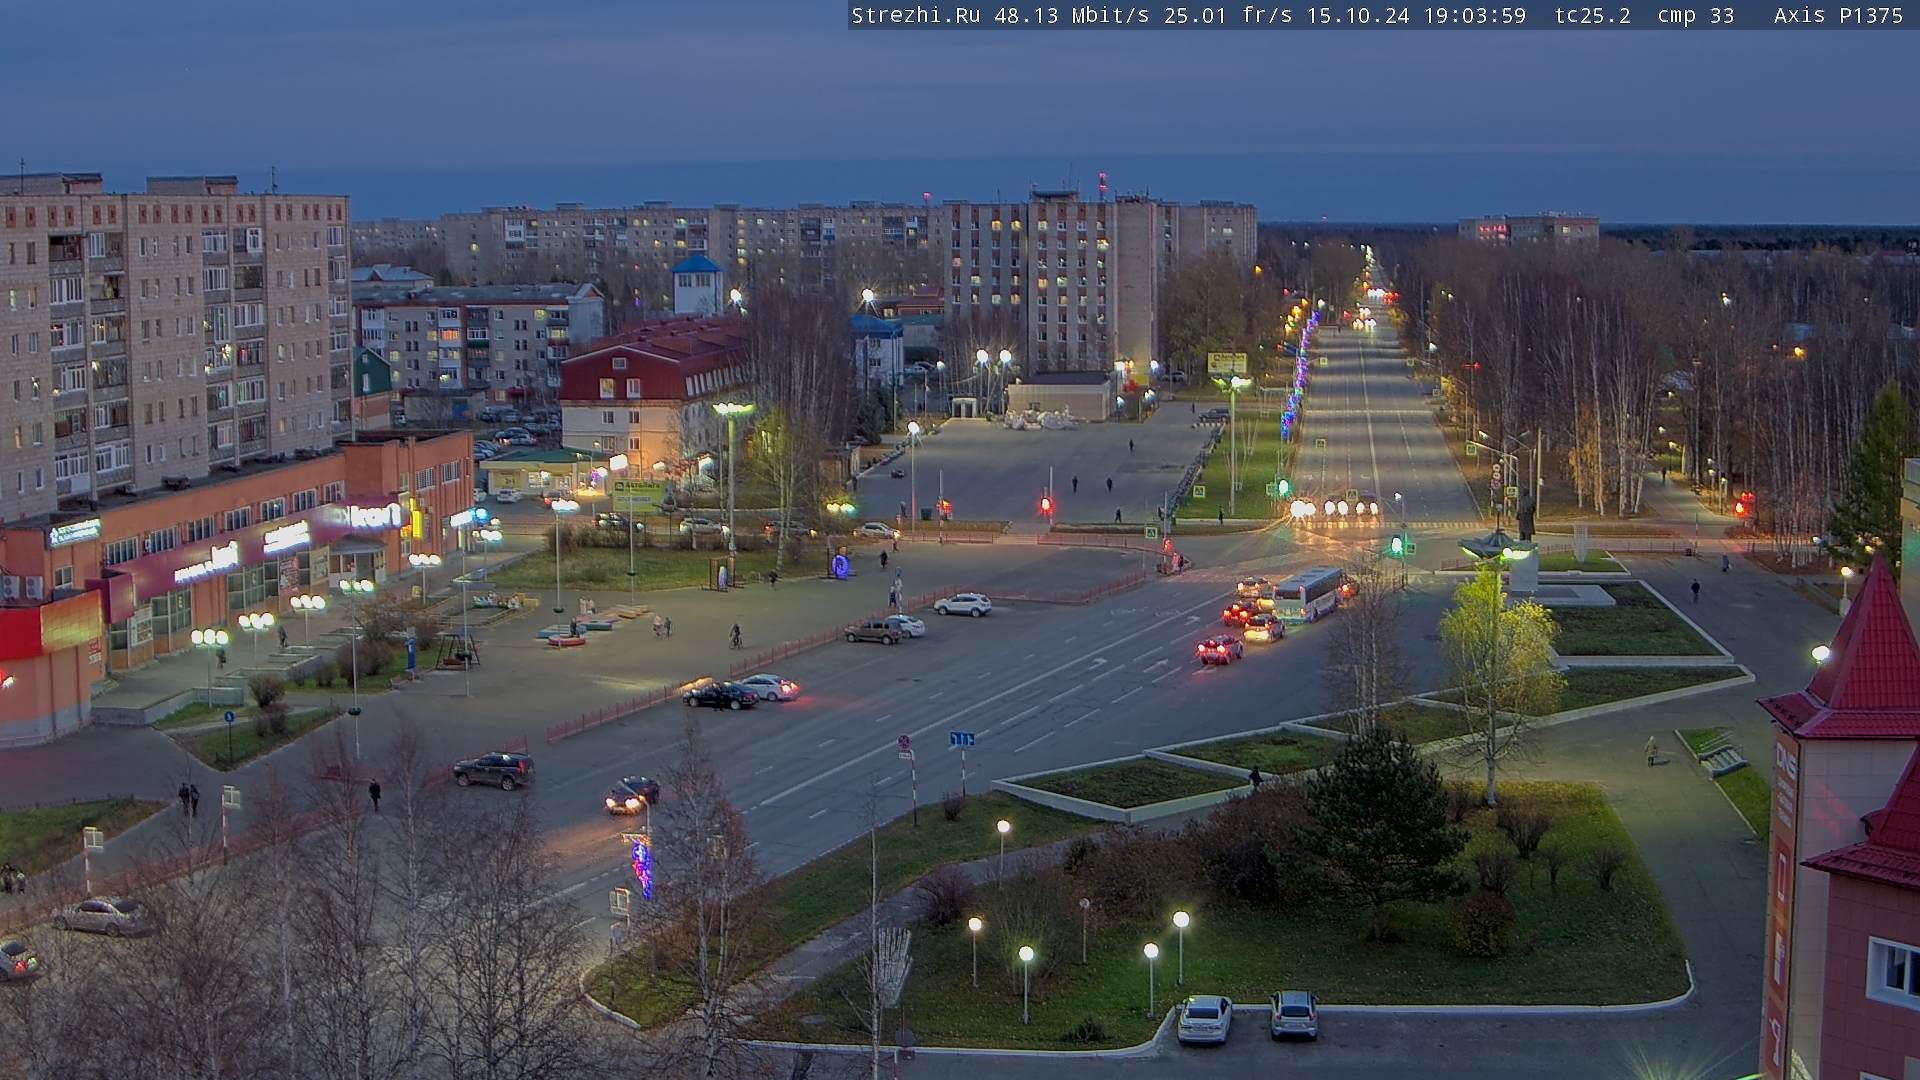Click the 25.01 fr/s frame rate value
The height and width of the screenshot is (1080, 1920).
(x=1228, y=15)
